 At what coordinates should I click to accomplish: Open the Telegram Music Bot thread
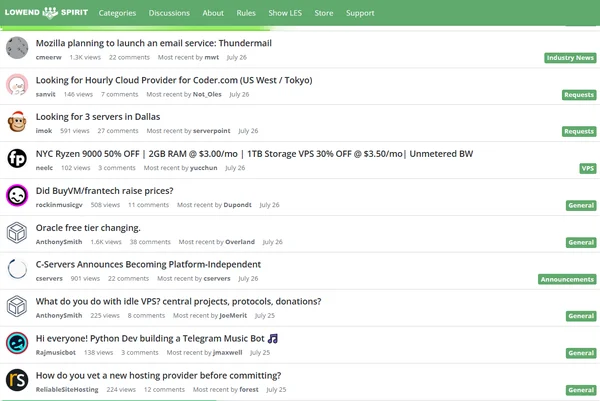(x=157, y=338)
